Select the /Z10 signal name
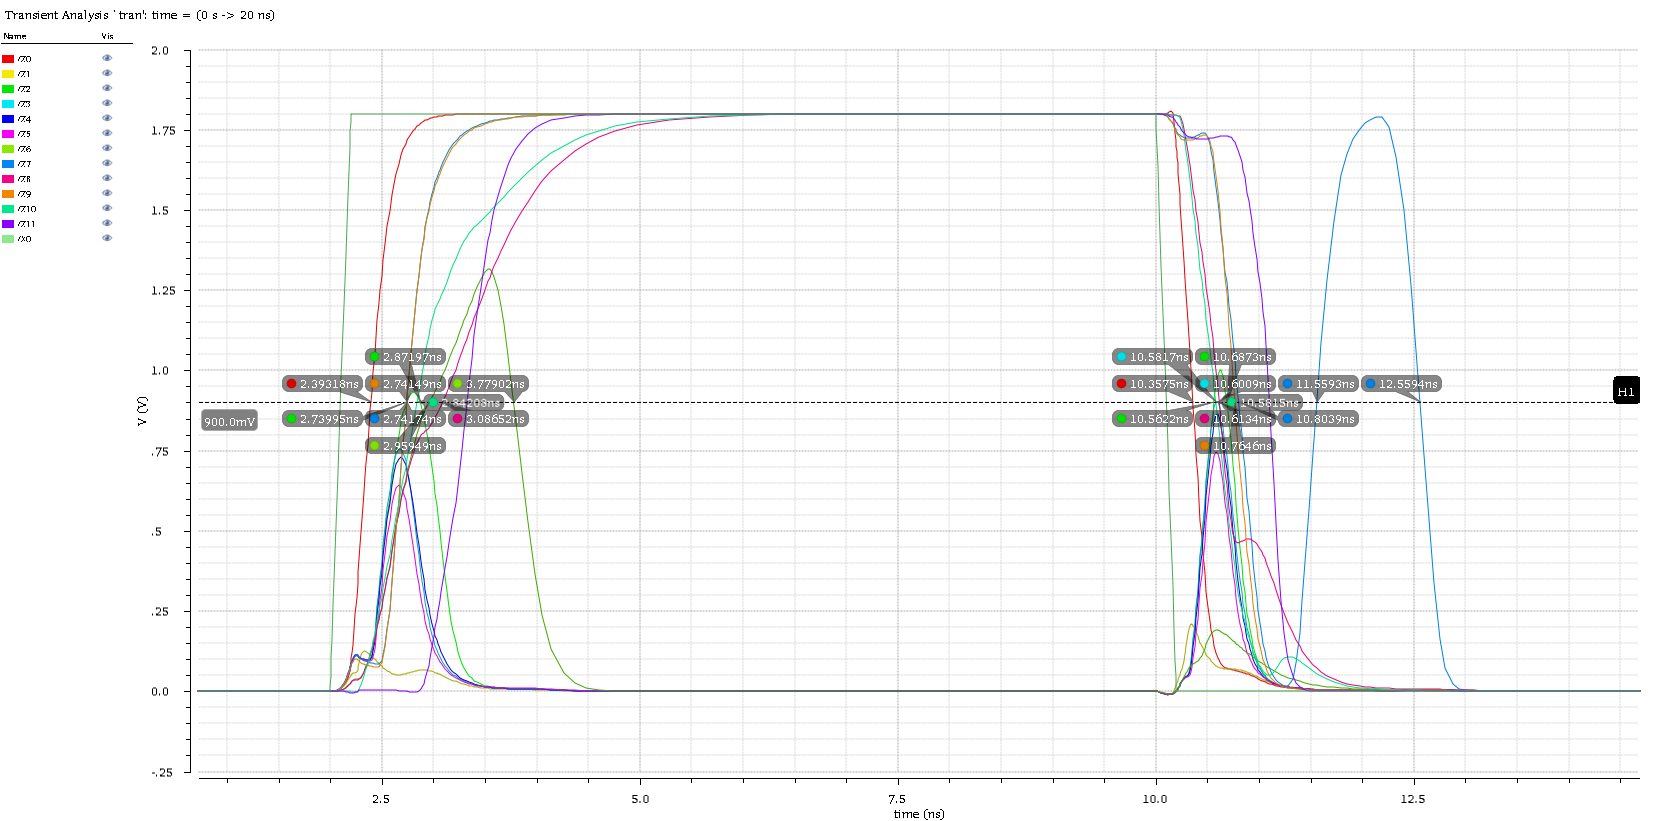This screenshot has width=1663, height=821. [27, 209]
